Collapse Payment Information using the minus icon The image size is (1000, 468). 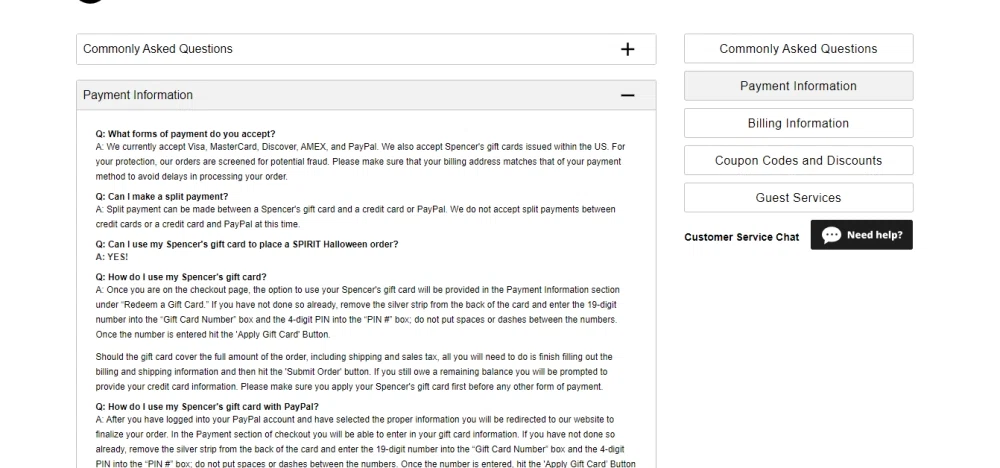click(627, 95)
